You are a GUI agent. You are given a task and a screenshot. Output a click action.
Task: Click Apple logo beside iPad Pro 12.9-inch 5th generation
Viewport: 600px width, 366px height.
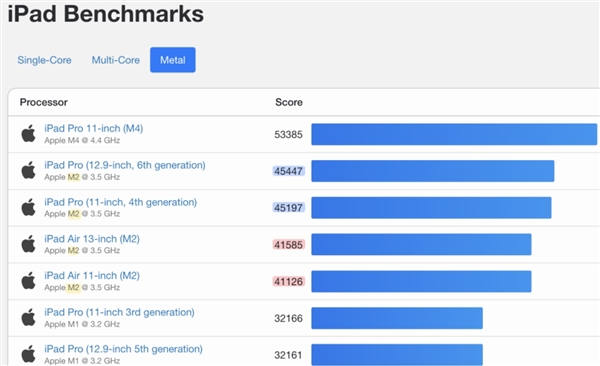(28, 354)
